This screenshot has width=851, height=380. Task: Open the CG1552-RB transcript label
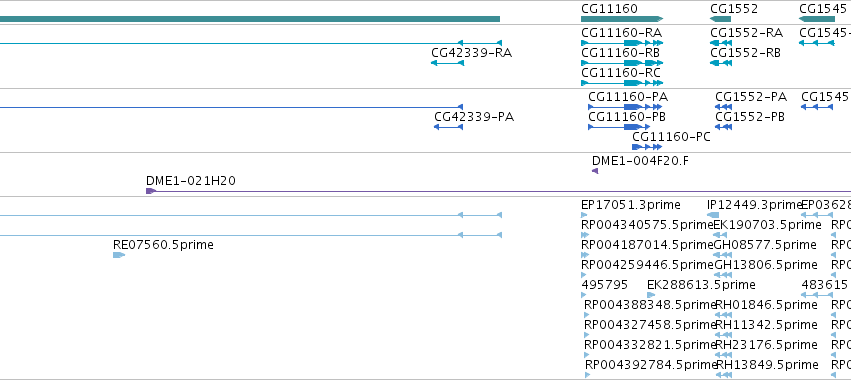pos(745,53)
